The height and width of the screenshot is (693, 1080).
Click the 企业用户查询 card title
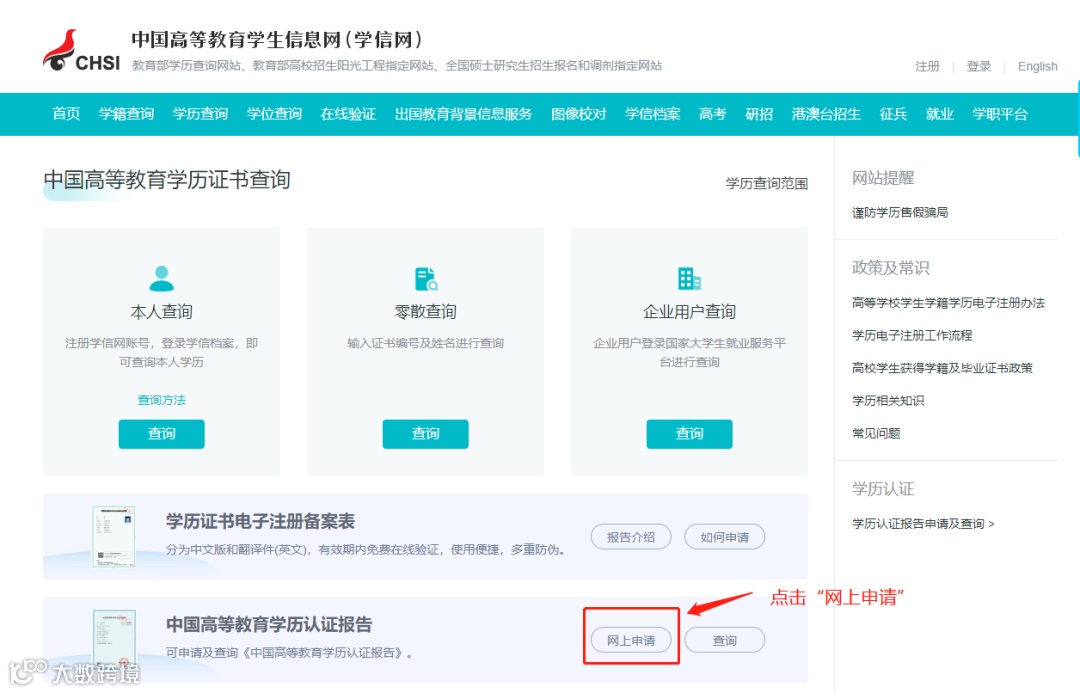tap(689, 311)
